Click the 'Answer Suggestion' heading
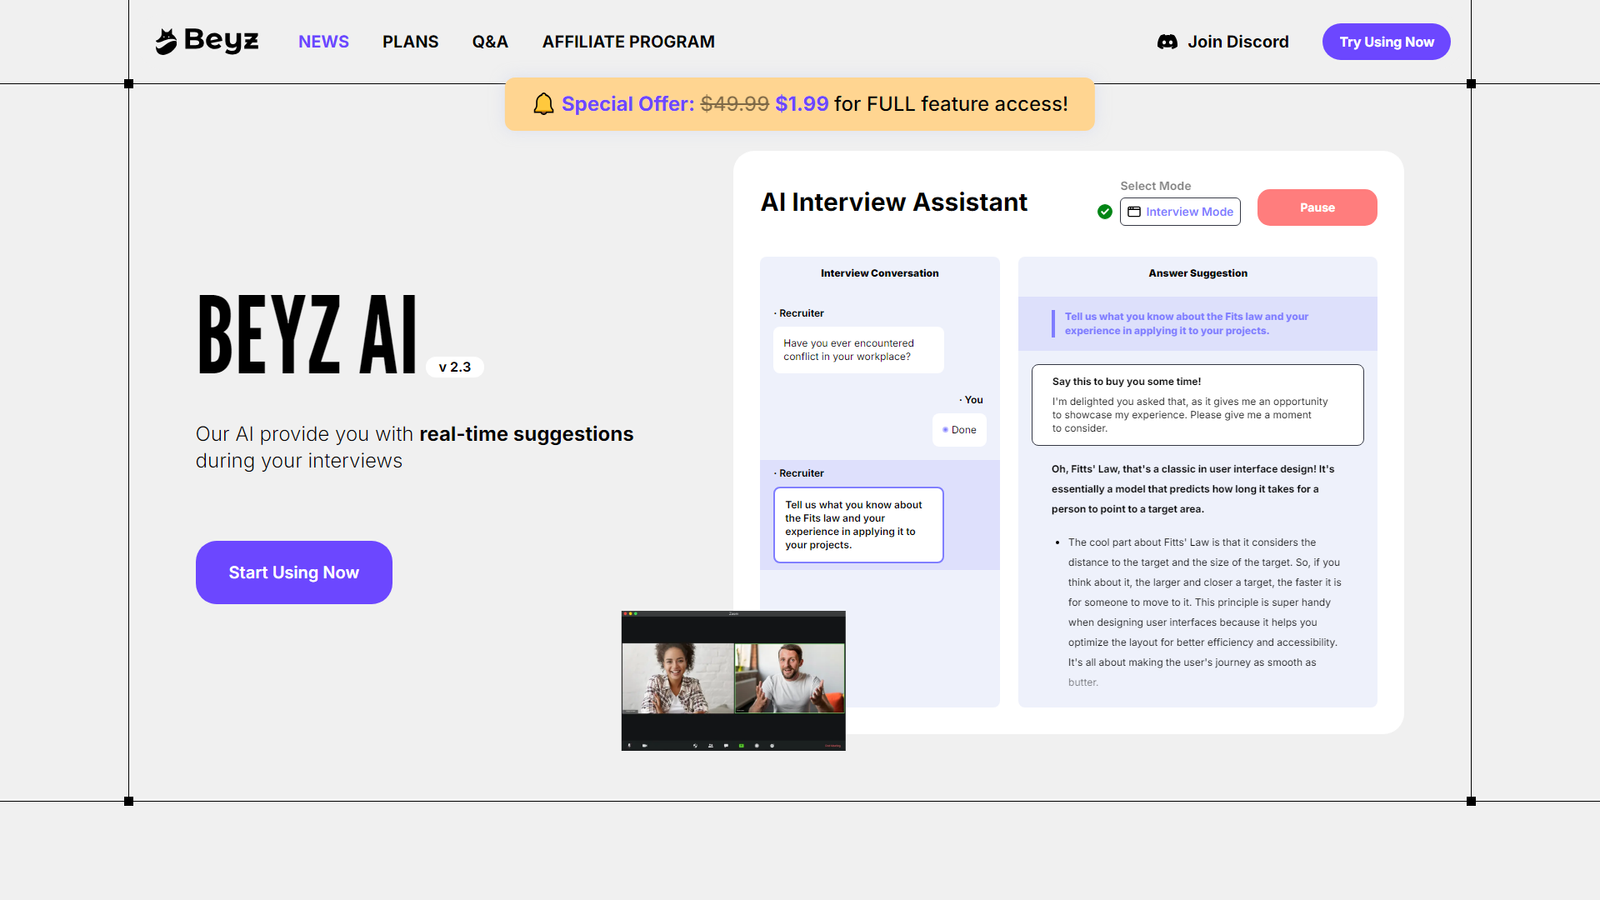The width and height of the screenshot is (1600, 900). point(1198,273)
